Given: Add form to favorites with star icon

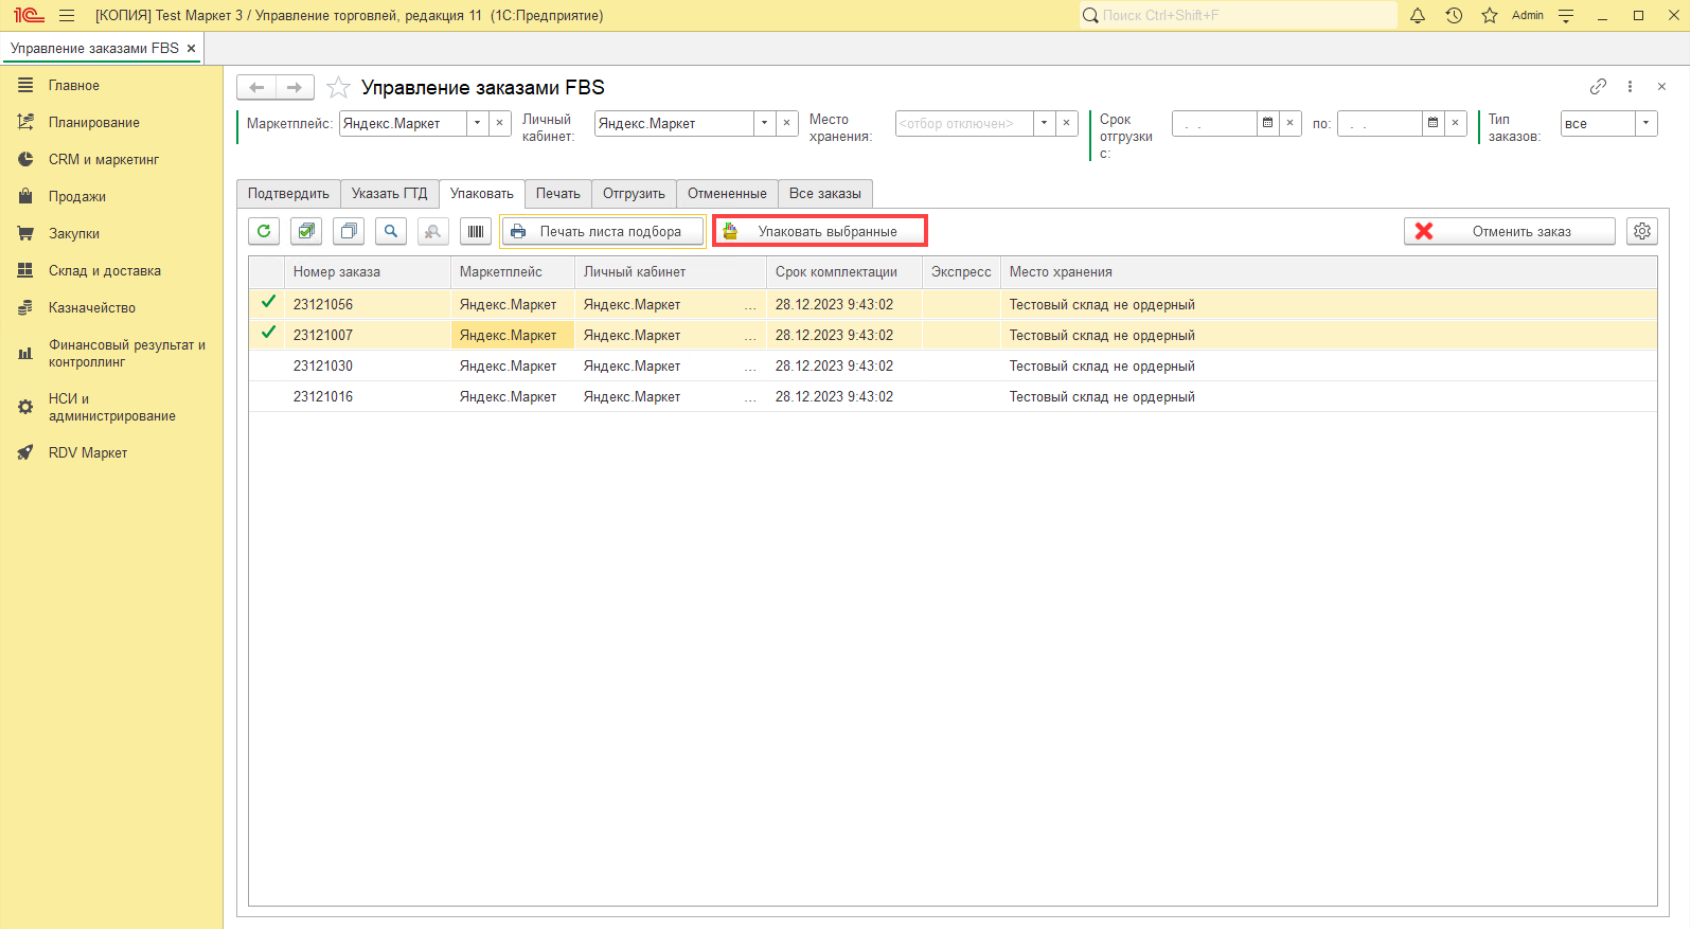Looking at the screenshot, I should (338, 88).
